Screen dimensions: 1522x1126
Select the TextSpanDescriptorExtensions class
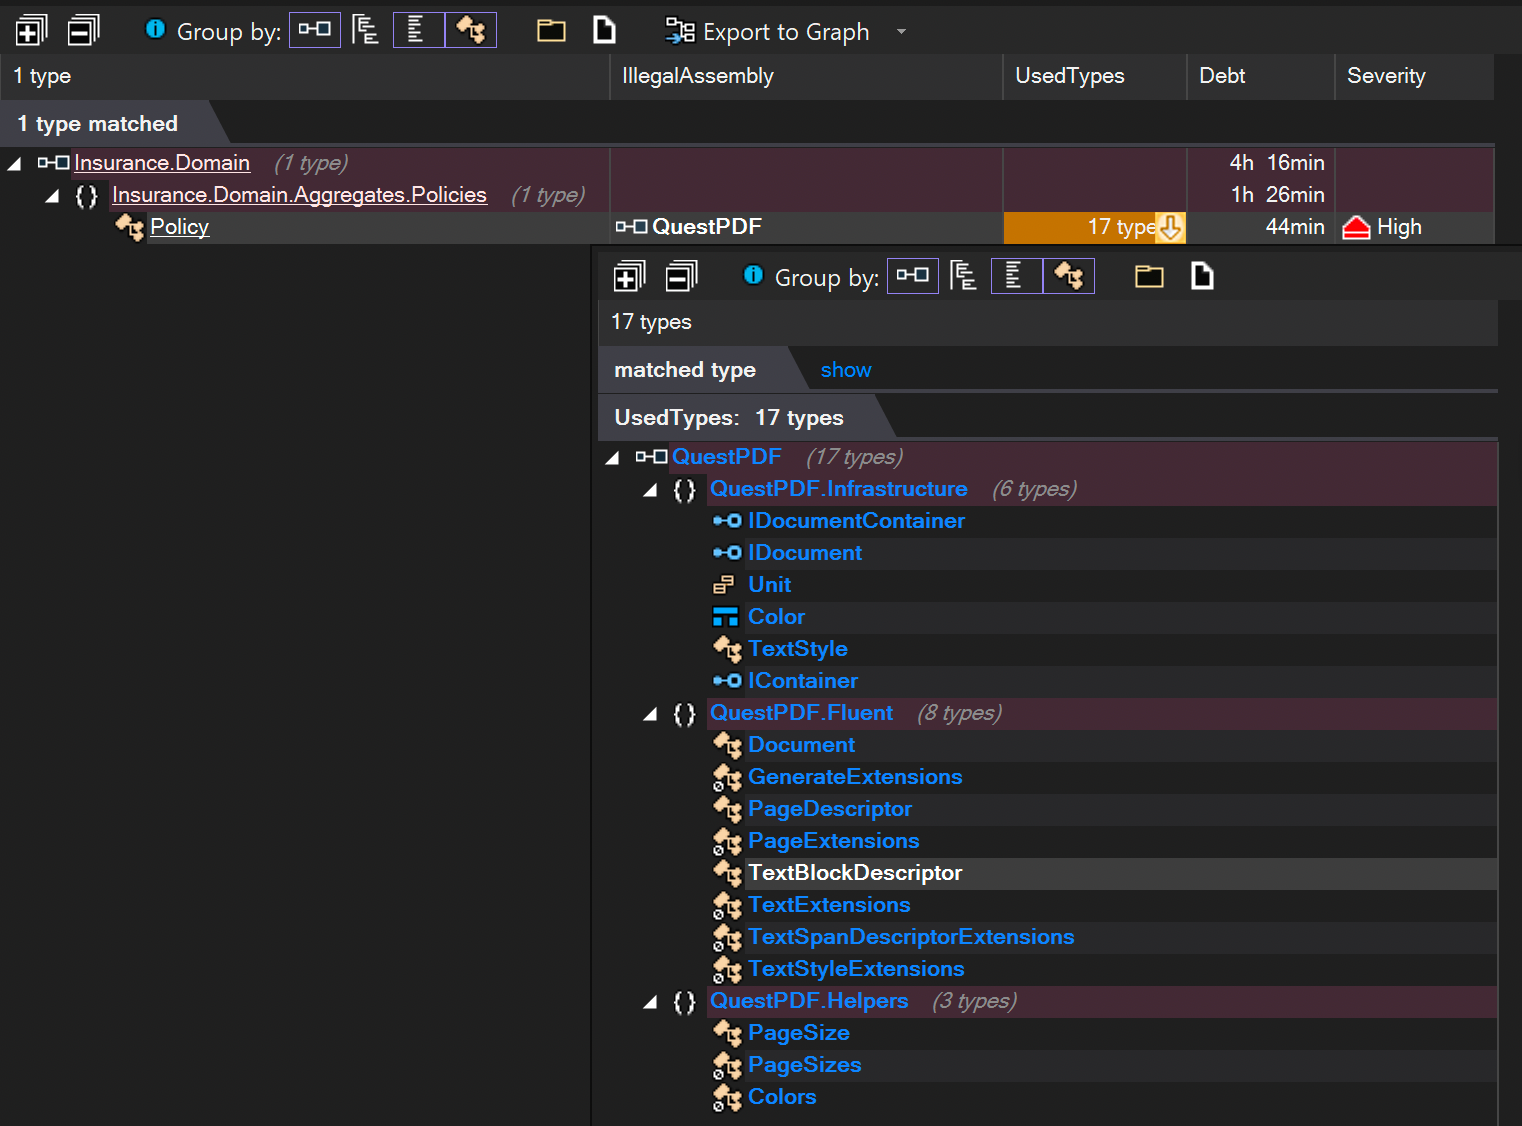(911, 937)
